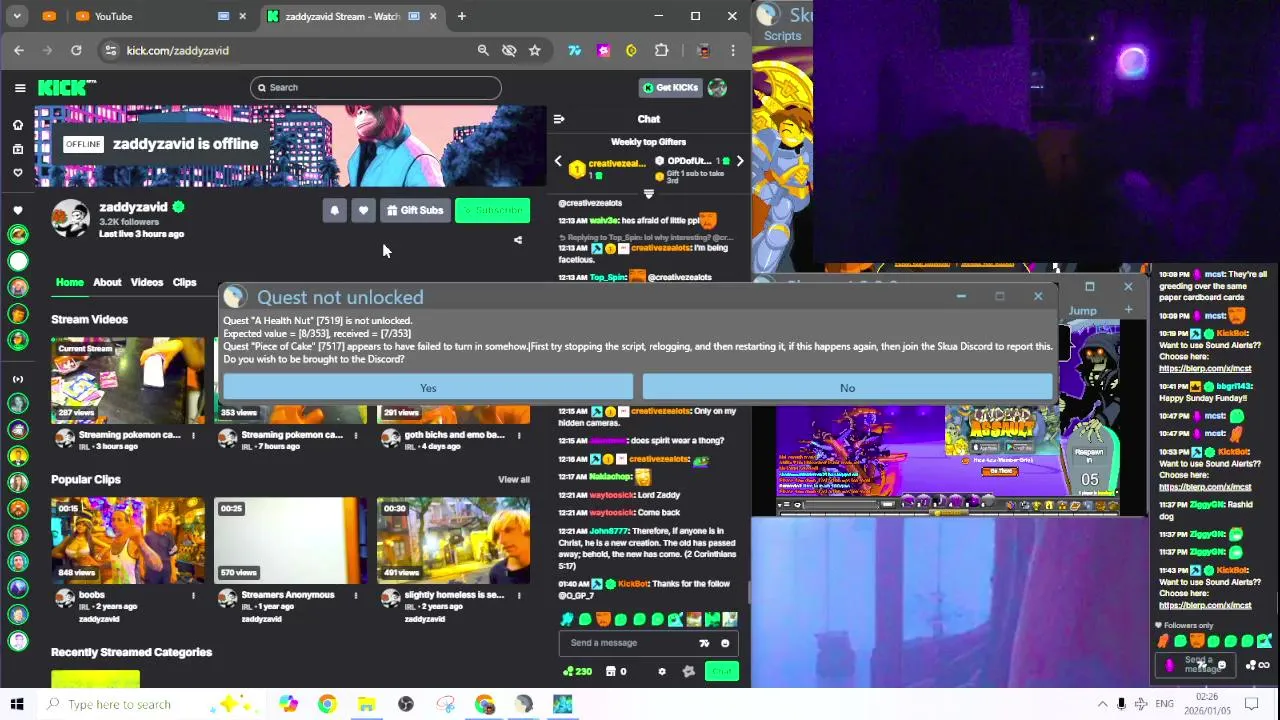Open the Browse icon in Kick sidebar

point(17,149)
